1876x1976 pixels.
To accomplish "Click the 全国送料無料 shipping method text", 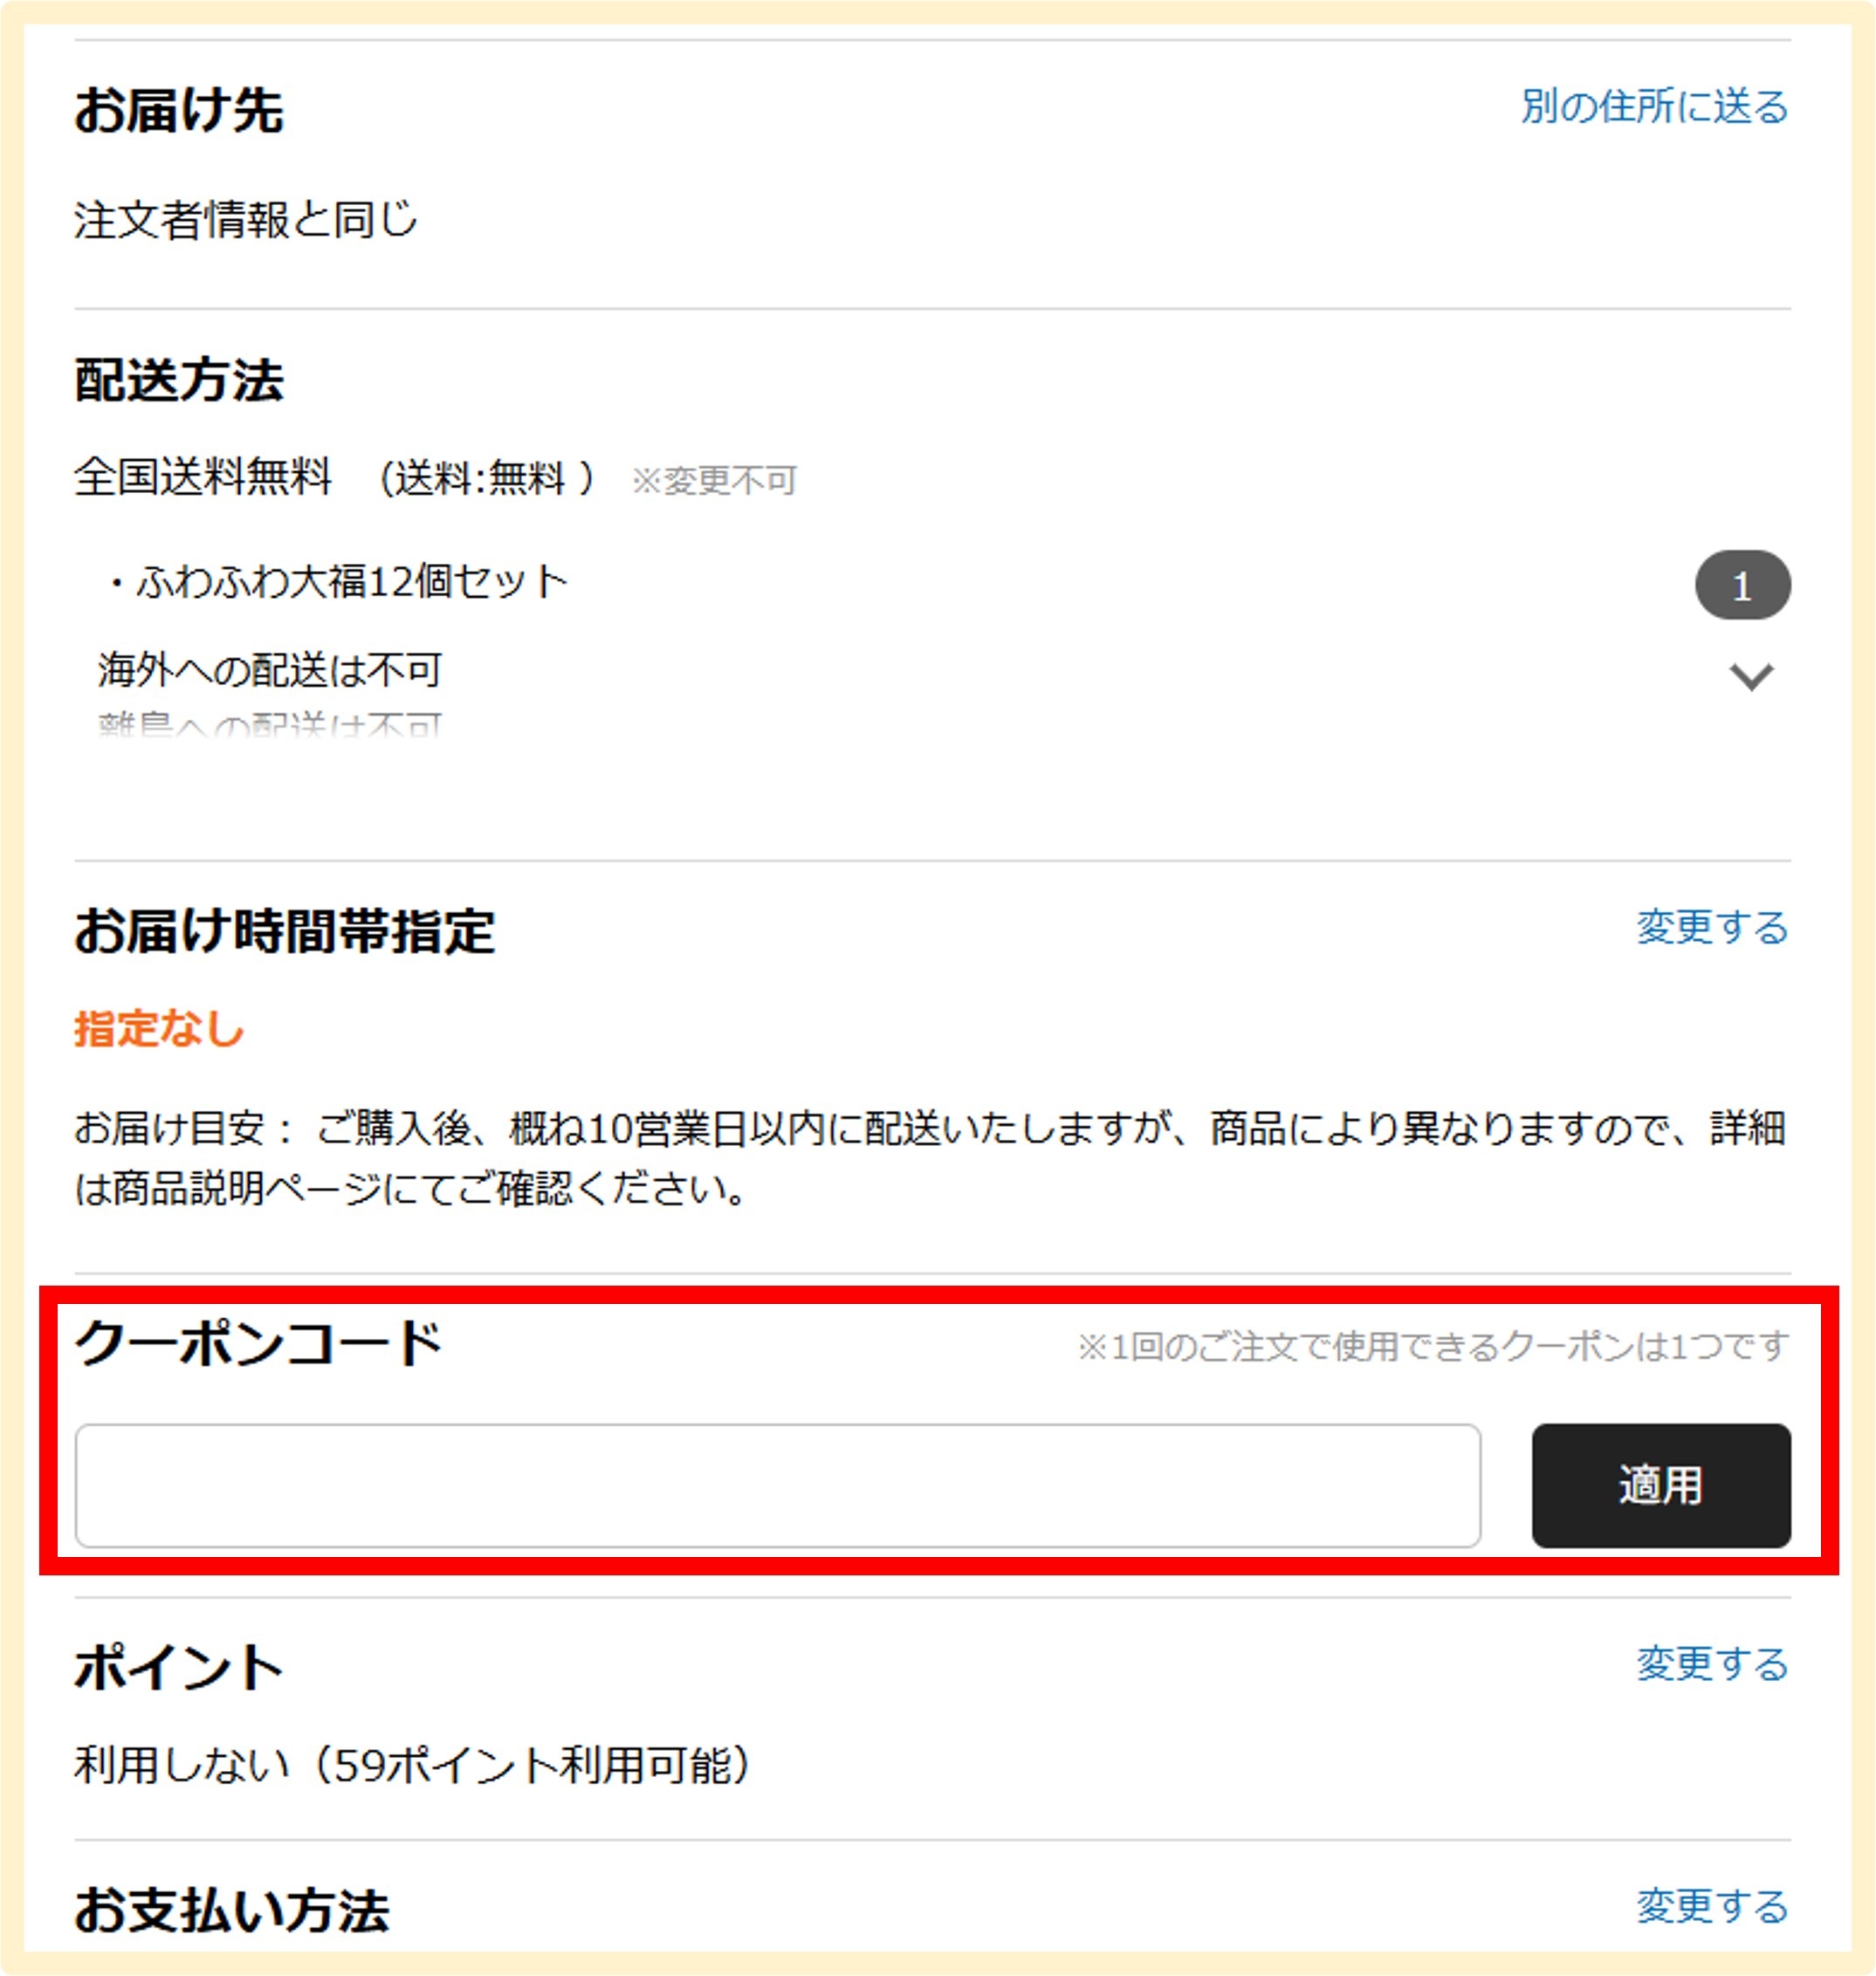I will pos(203,477).
